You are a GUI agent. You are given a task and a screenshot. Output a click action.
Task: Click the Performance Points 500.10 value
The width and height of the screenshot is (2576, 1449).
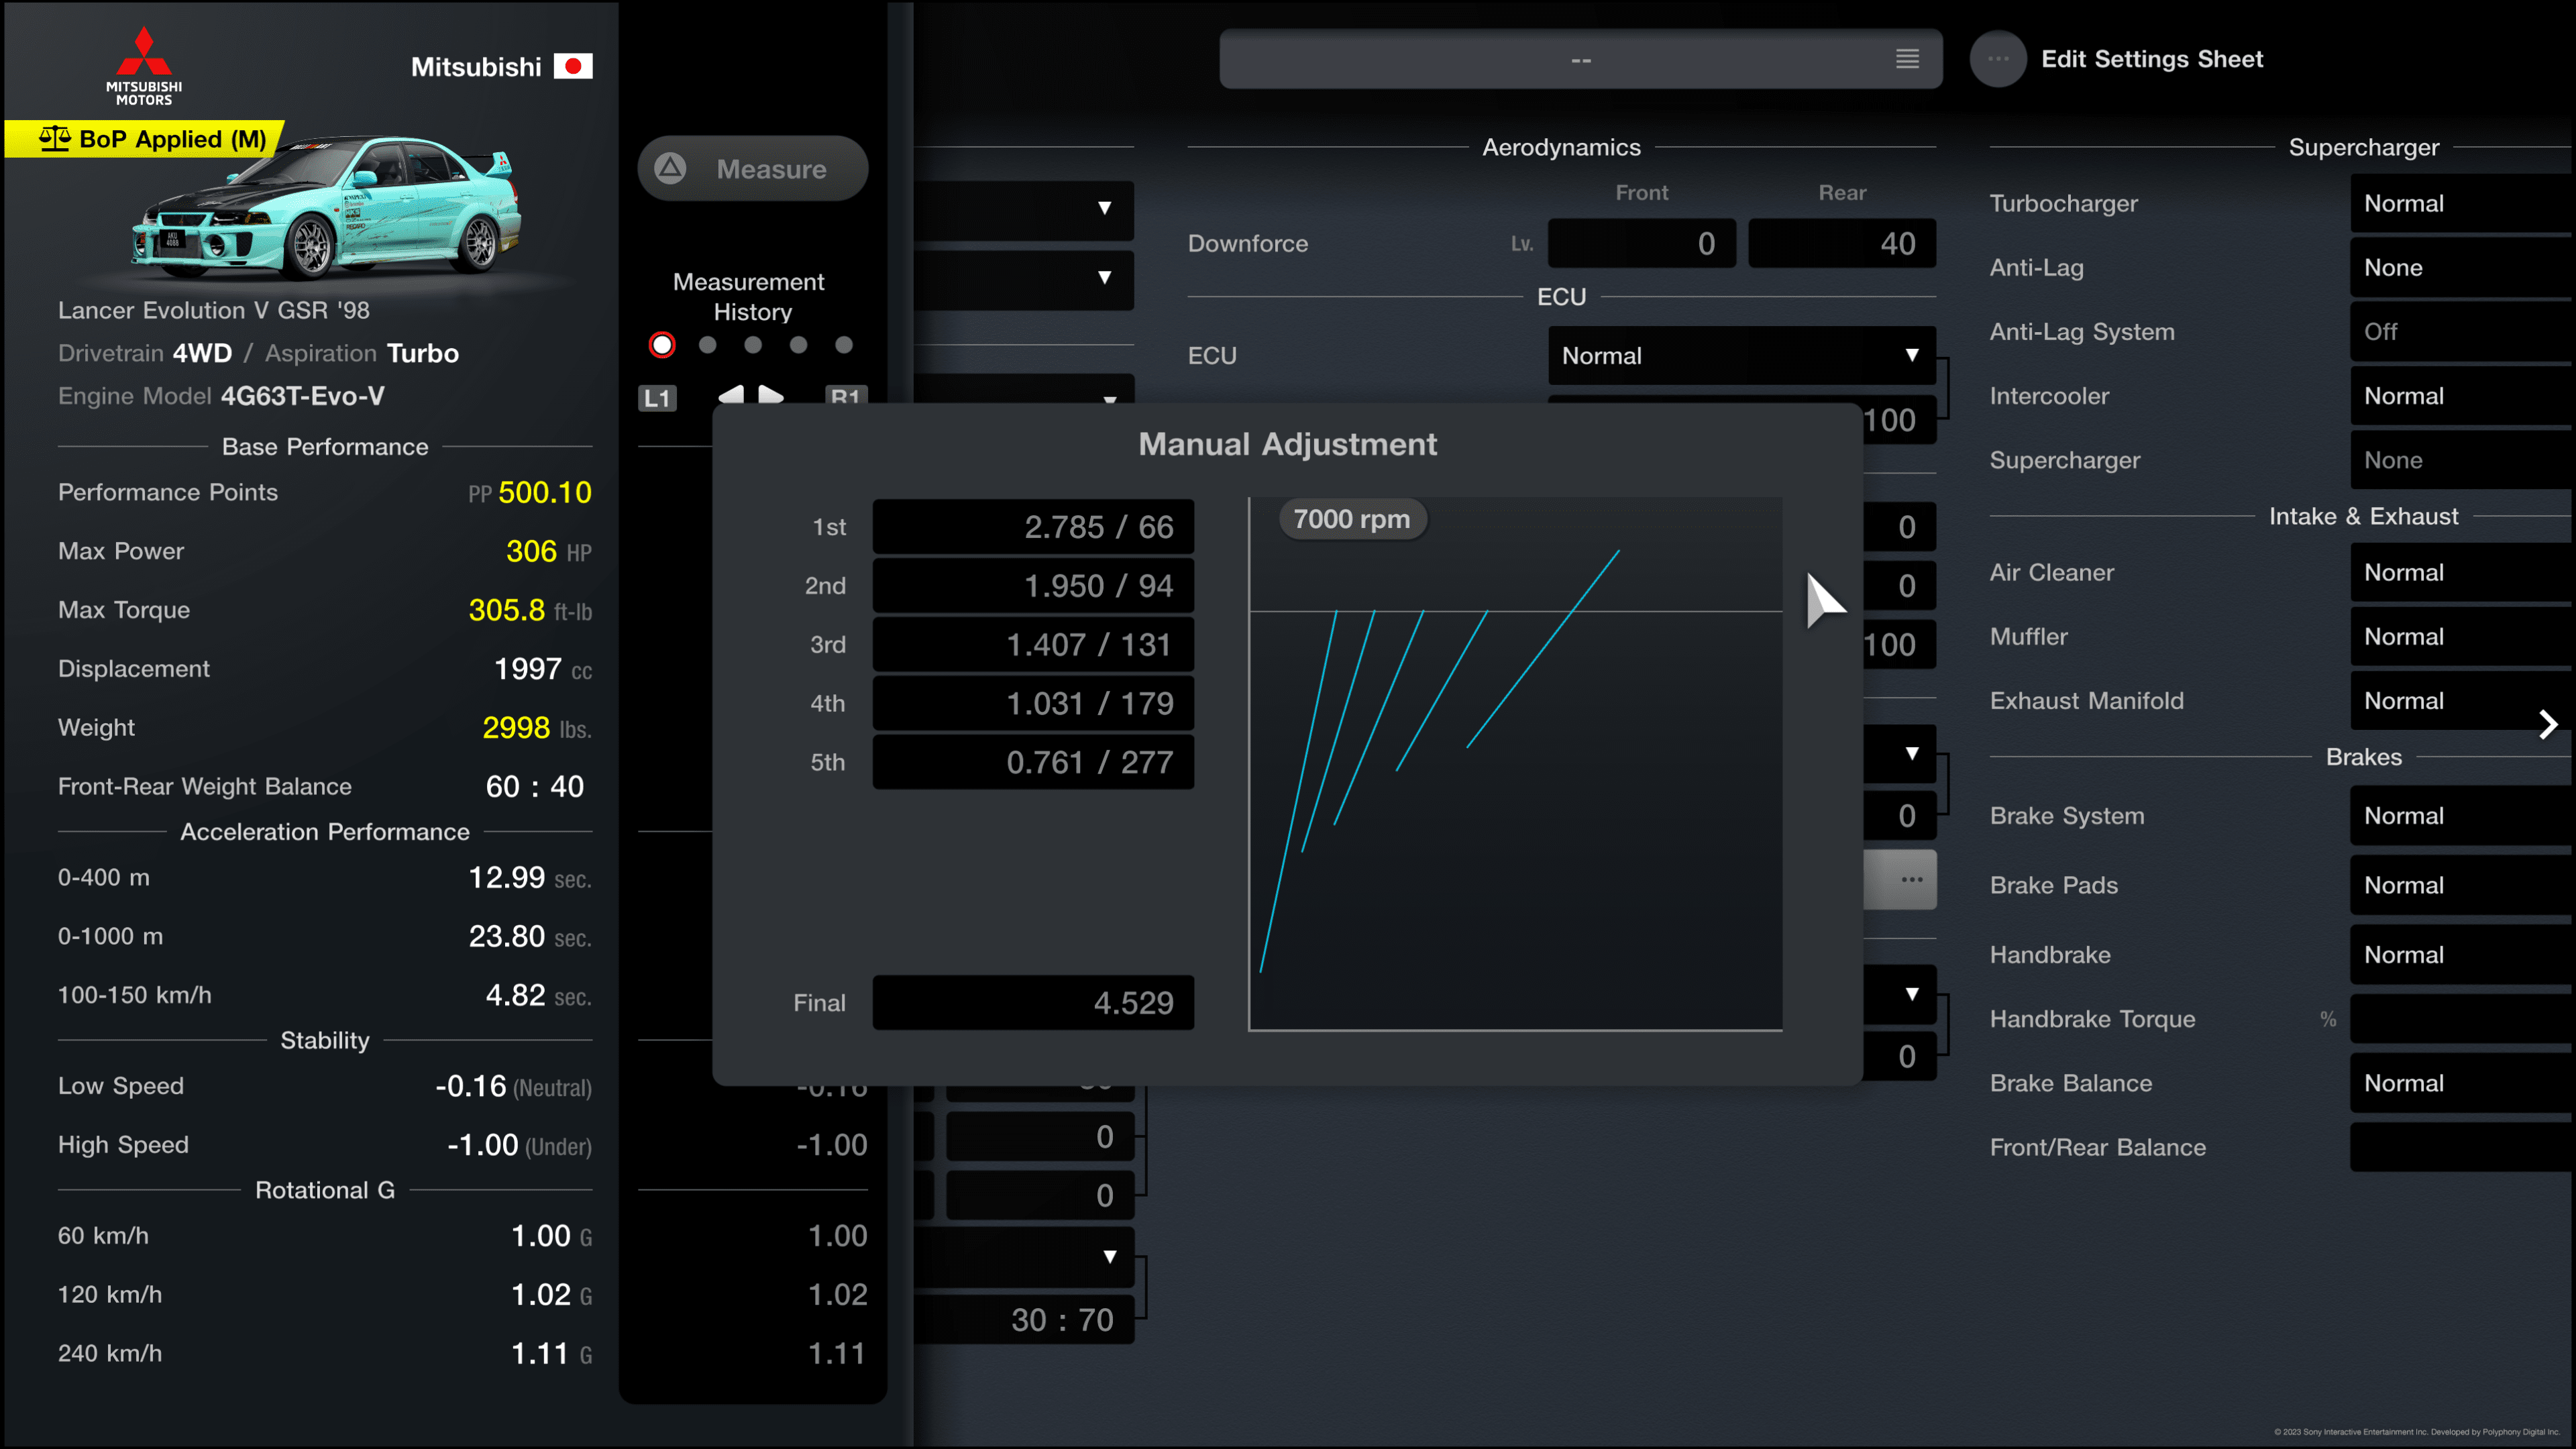pyautogui.click(x=544, y=492)
